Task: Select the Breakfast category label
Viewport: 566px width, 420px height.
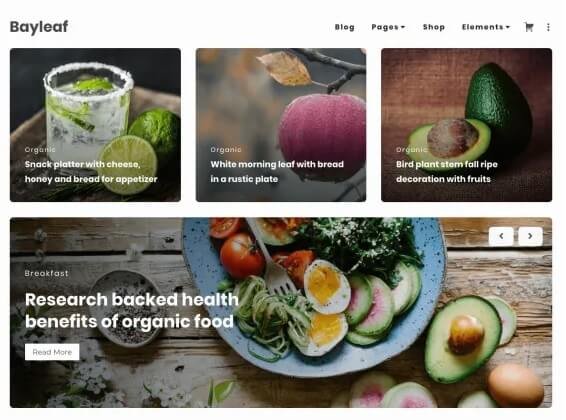Action: coord(47,273)
